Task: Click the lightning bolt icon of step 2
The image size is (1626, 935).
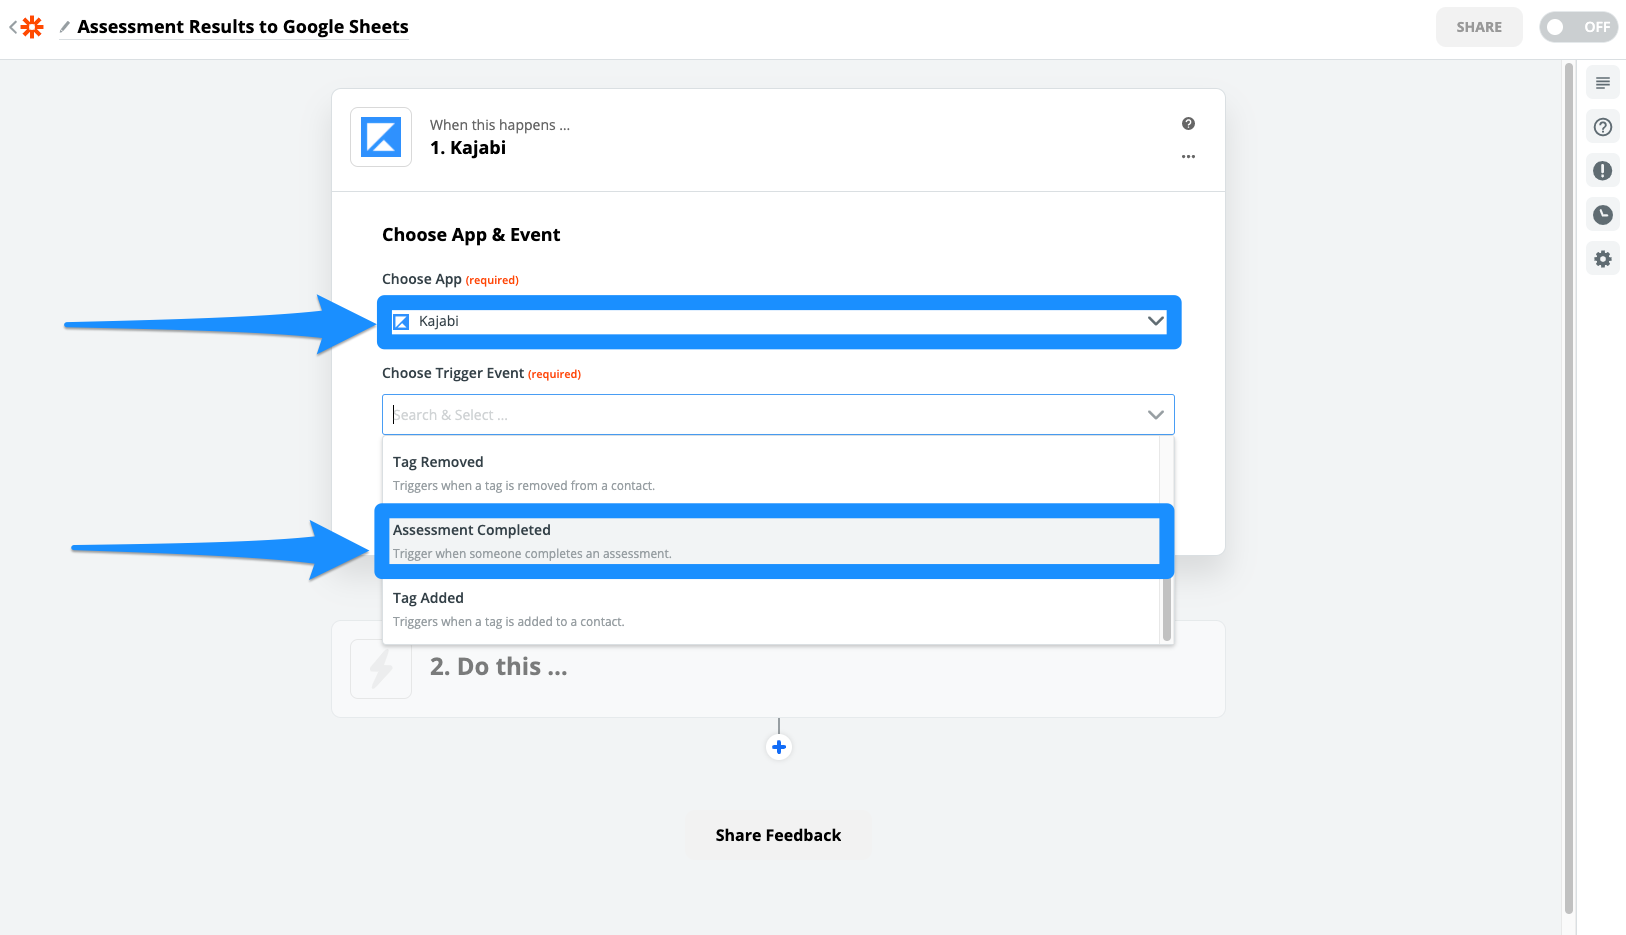Action: point(381,668)
